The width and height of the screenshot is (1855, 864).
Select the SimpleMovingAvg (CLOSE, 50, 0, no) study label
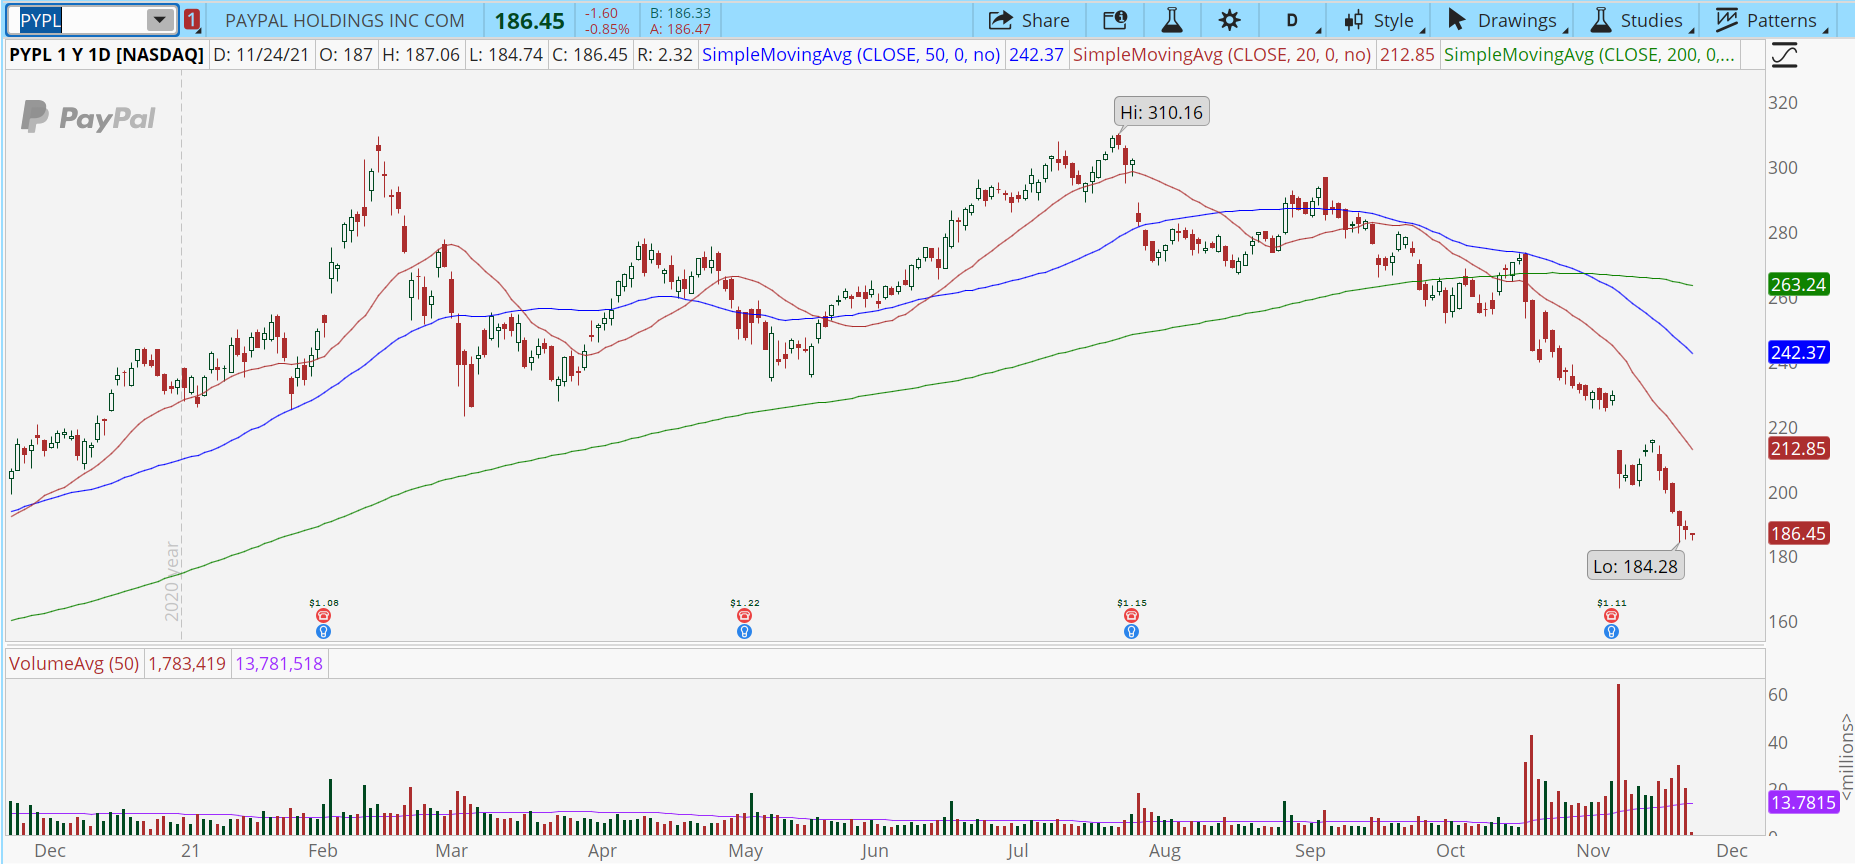(x=851, y=55)
